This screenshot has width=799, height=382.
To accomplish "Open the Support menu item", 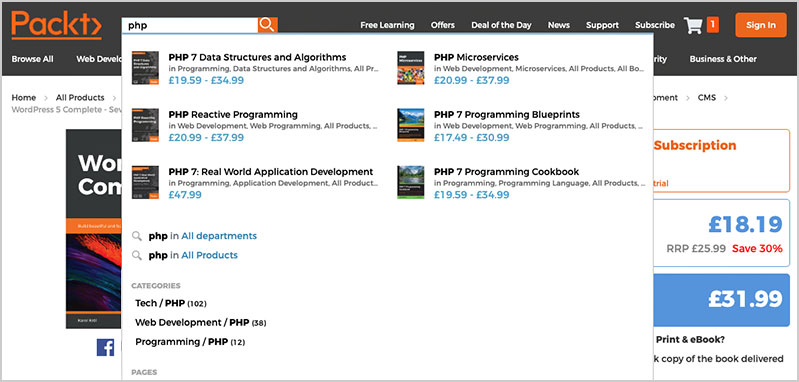I will tap(602, 25).
